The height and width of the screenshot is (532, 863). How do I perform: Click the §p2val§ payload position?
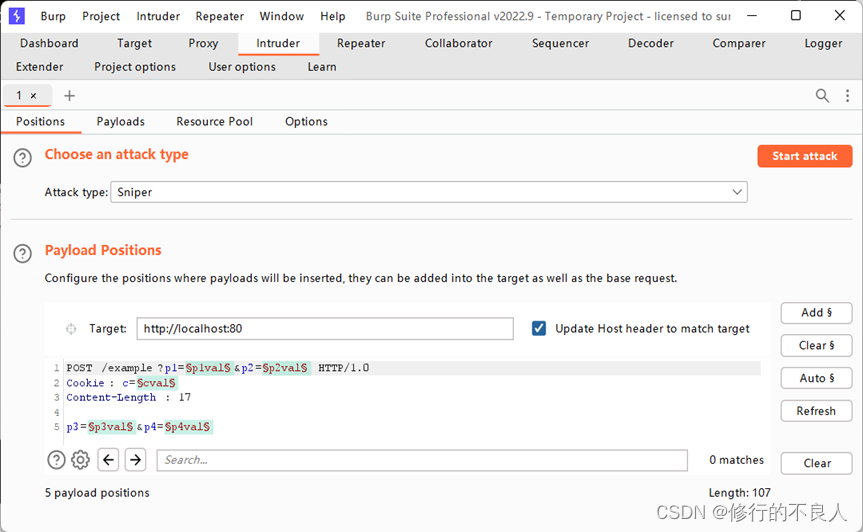click(x=285, y=368)
